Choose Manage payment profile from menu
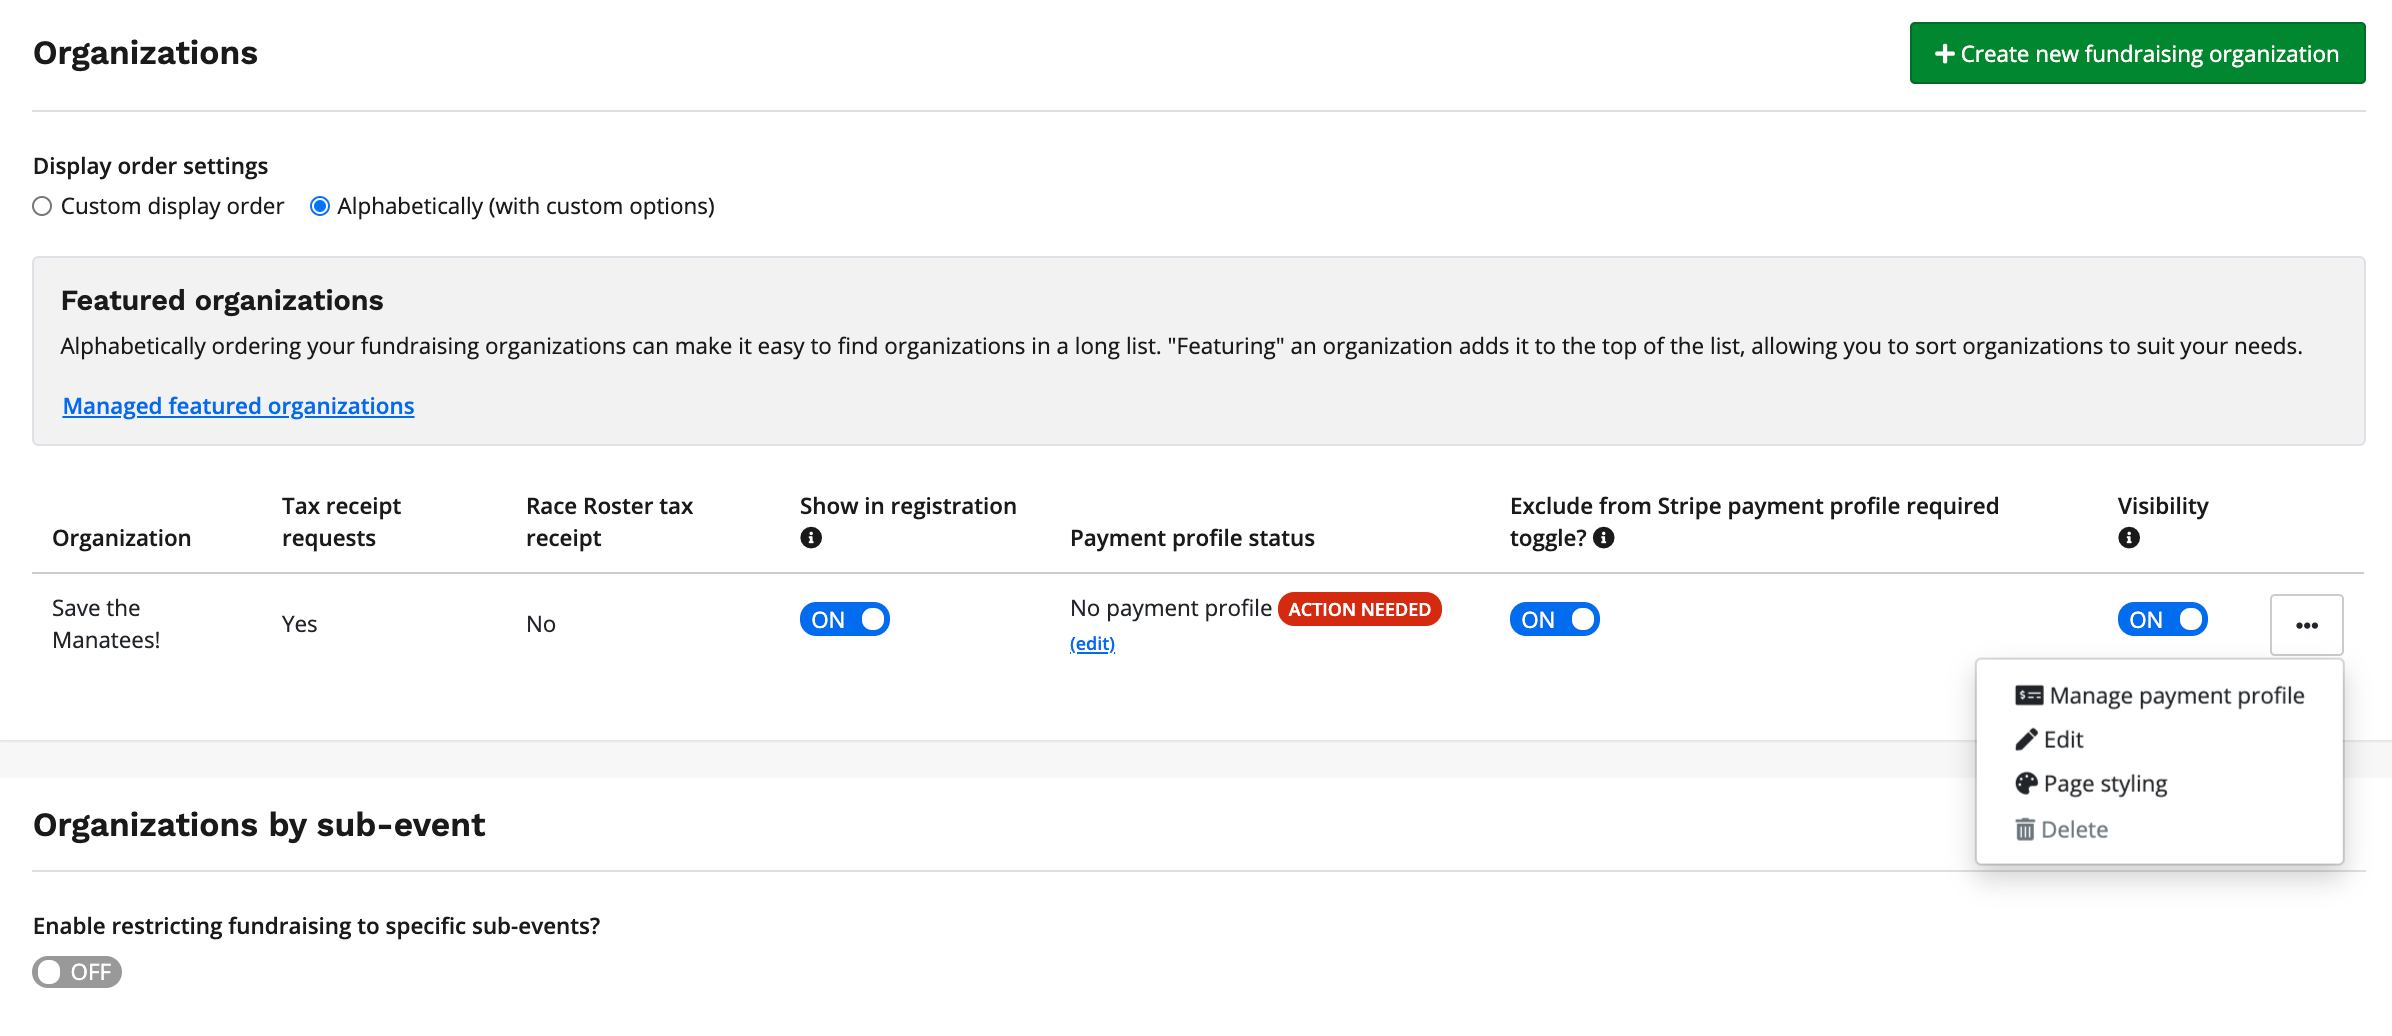 (x=2160, y=696)
